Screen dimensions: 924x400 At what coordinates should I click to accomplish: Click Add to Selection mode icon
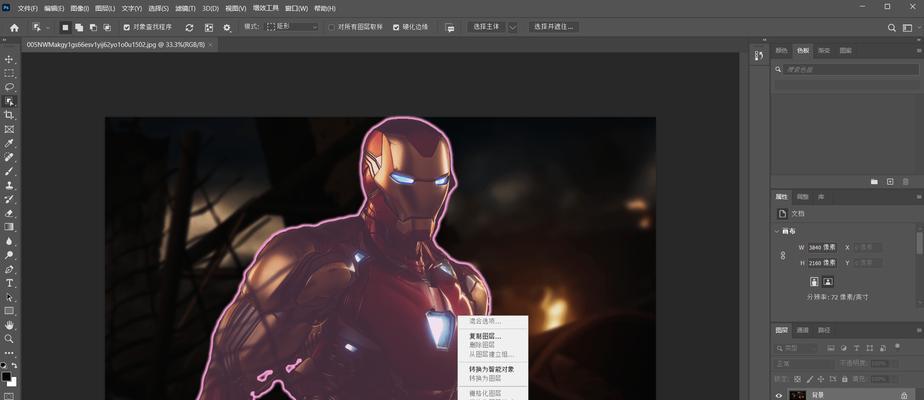[x=79, y=27]
